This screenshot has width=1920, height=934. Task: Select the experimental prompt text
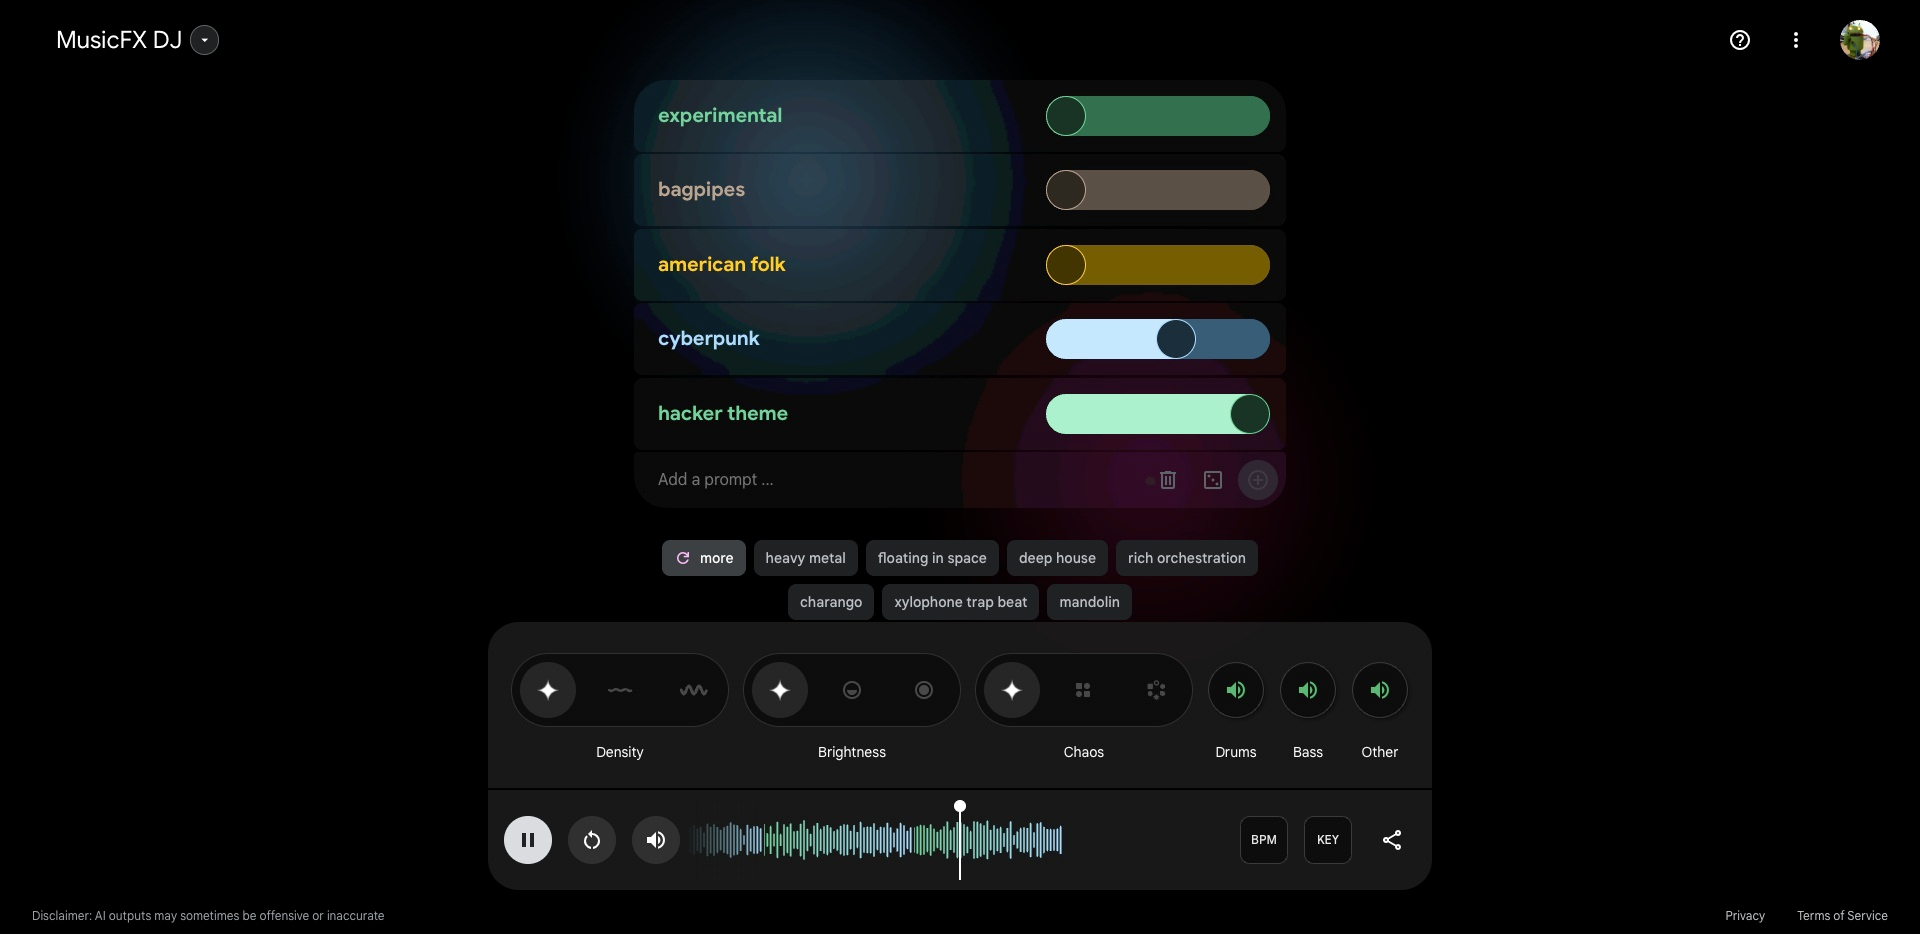720,115
